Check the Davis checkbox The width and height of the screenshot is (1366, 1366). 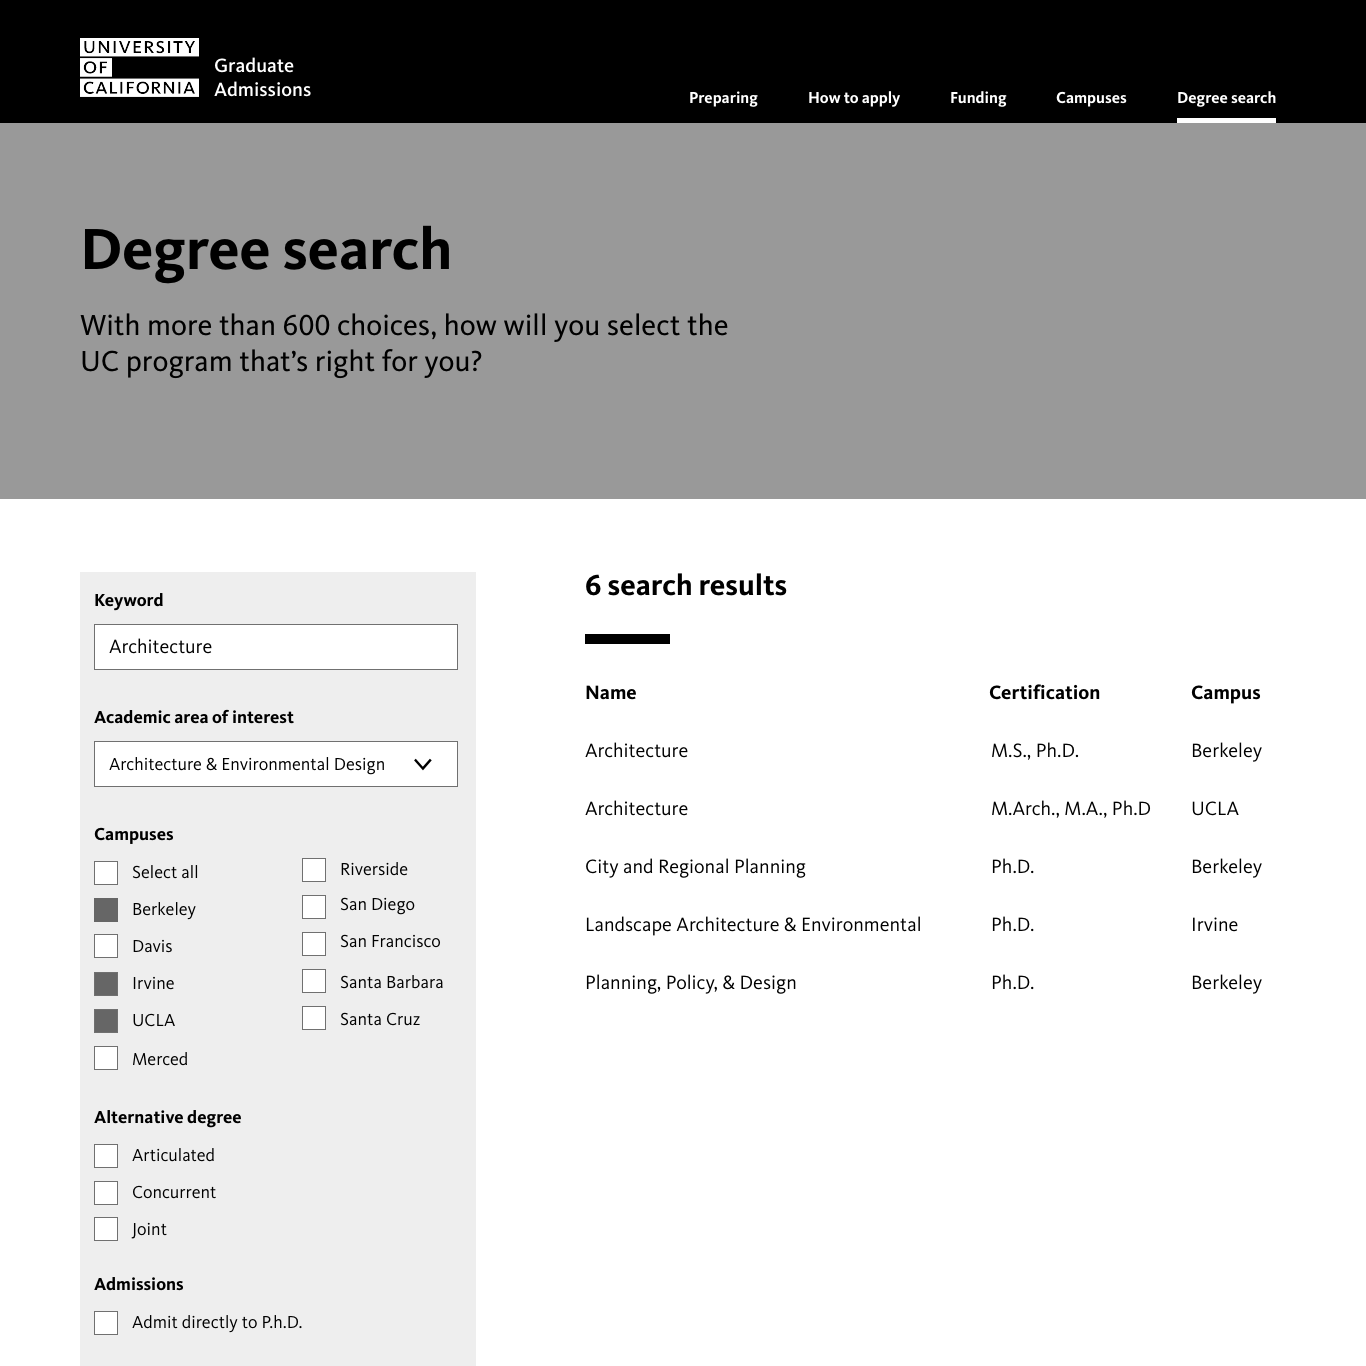click(x=106, y=946)
